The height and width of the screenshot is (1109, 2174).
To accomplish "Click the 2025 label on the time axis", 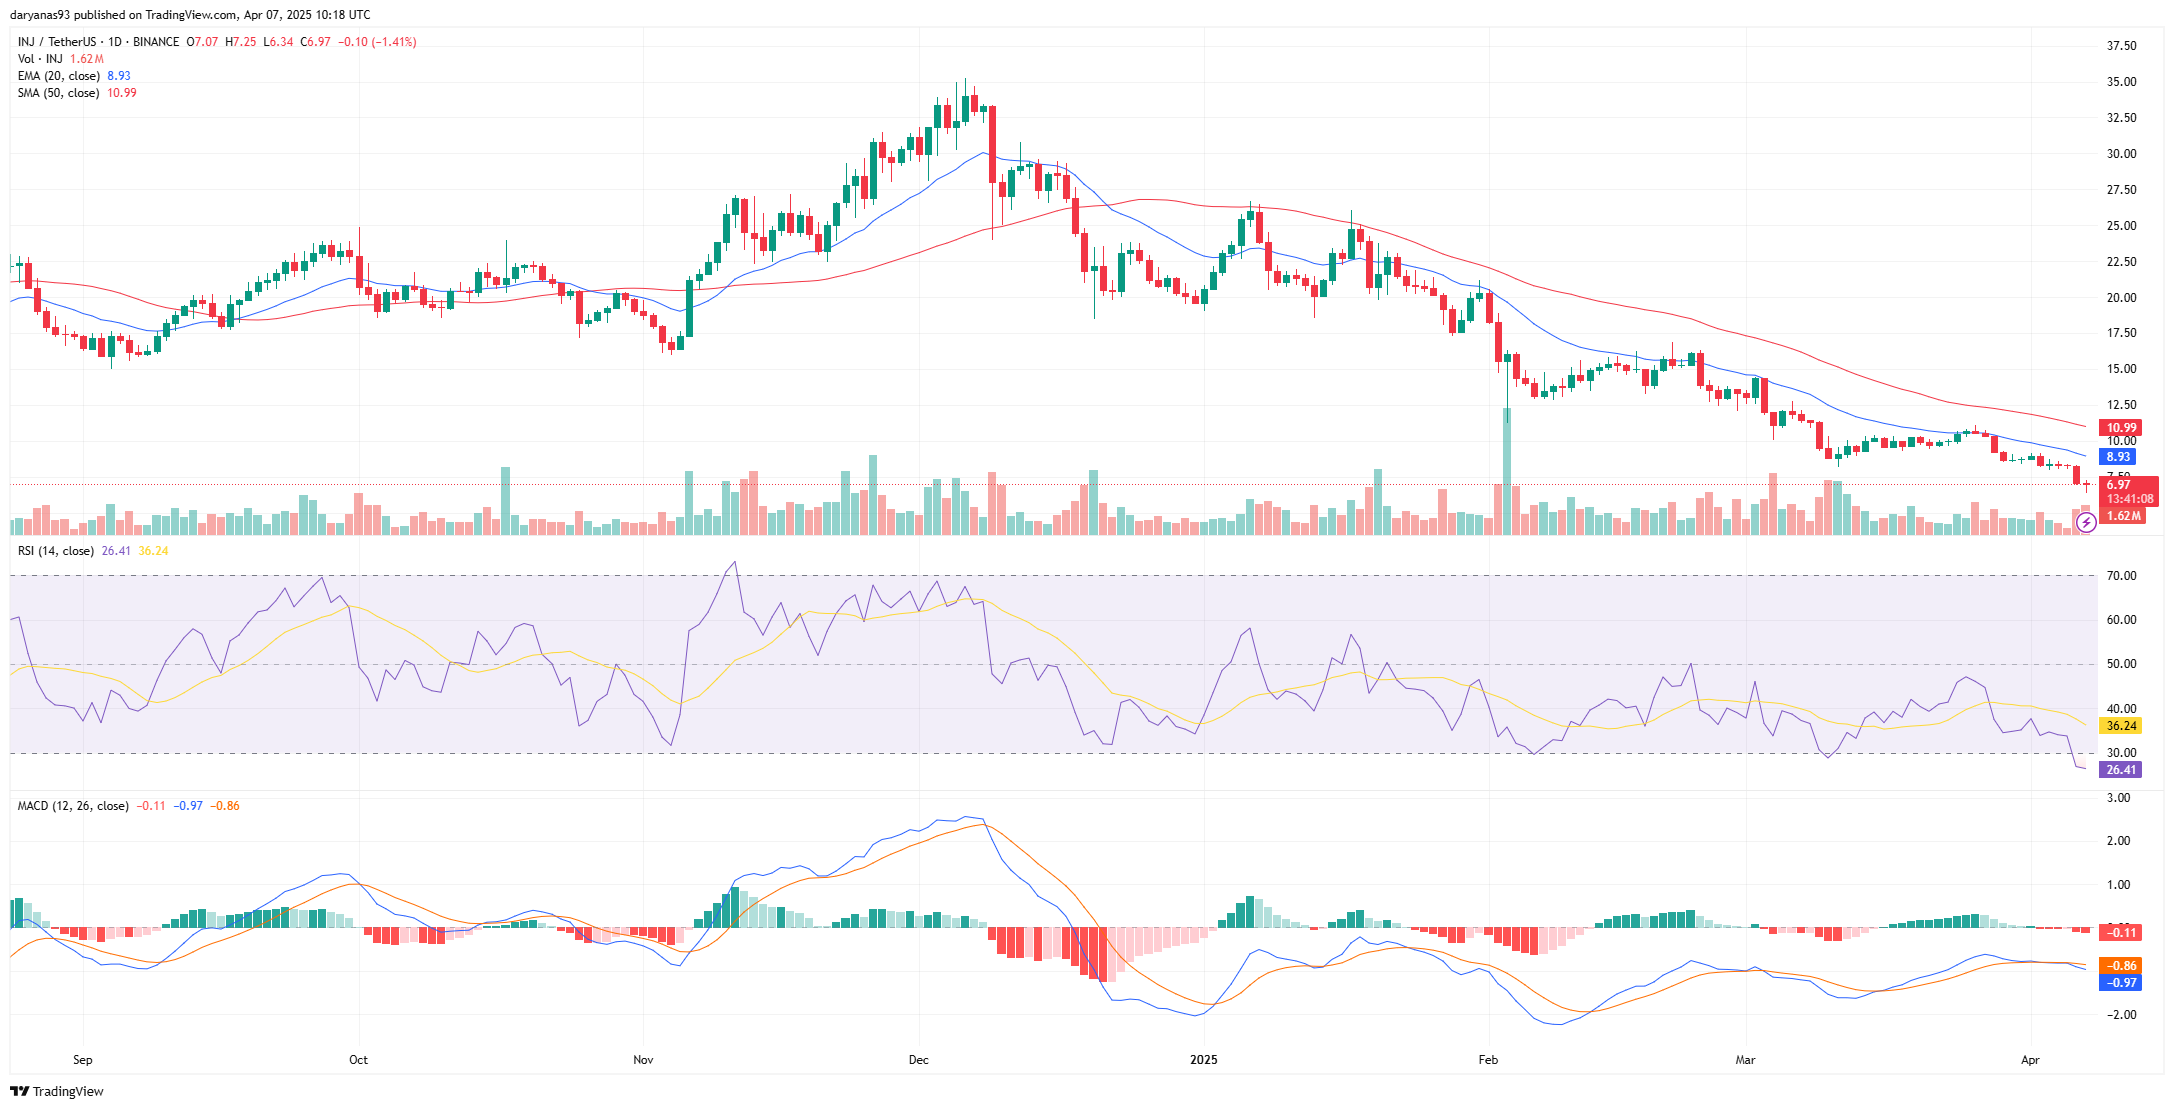I will (x=1204, y=1060).
